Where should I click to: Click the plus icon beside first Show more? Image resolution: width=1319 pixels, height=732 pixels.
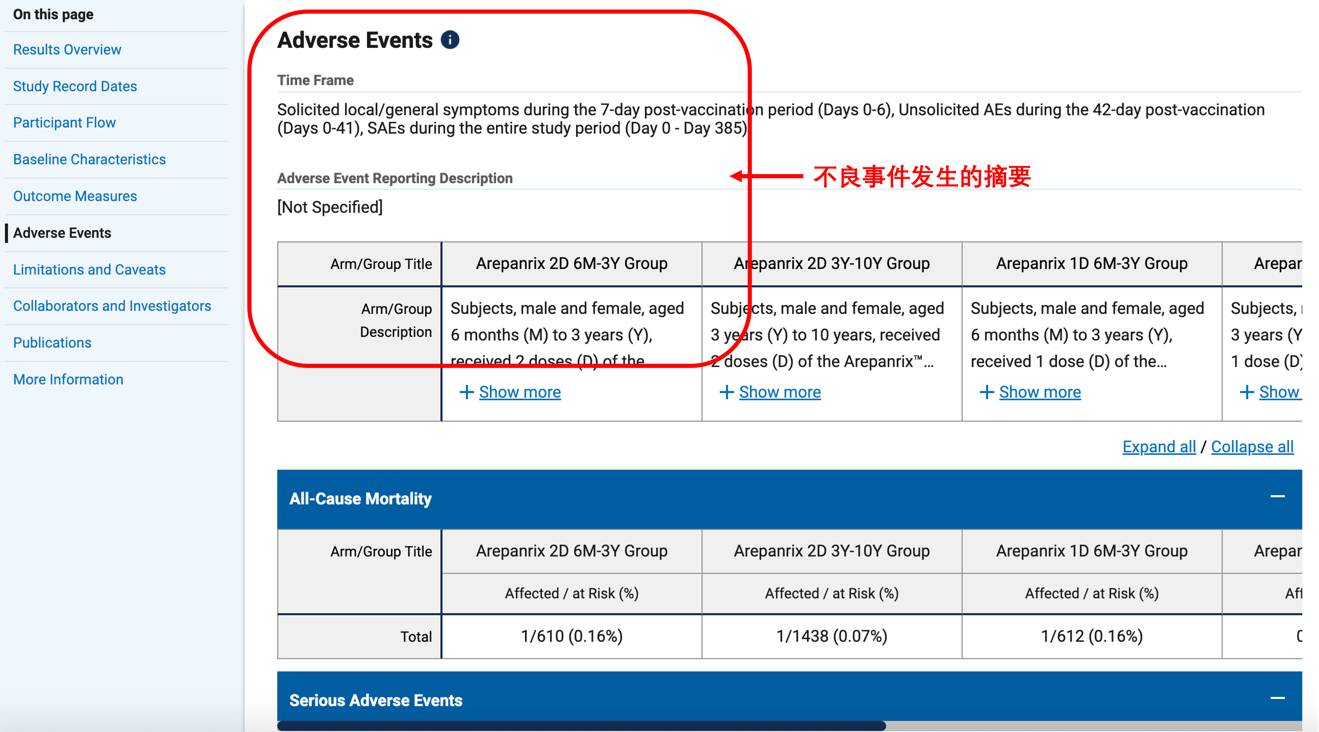tap(466, 392)
